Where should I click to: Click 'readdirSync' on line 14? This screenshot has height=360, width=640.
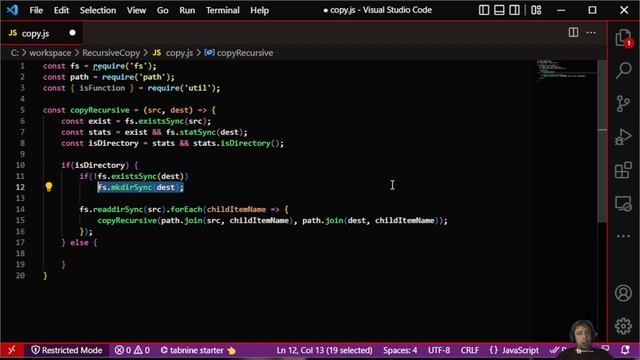[x=118, y=209]
